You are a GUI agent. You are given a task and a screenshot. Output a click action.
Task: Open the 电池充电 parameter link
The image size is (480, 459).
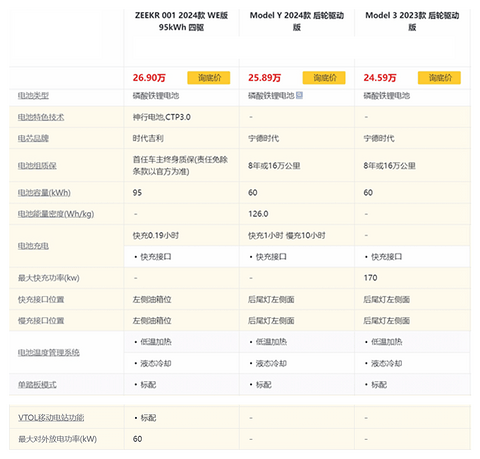pos(33,246)
